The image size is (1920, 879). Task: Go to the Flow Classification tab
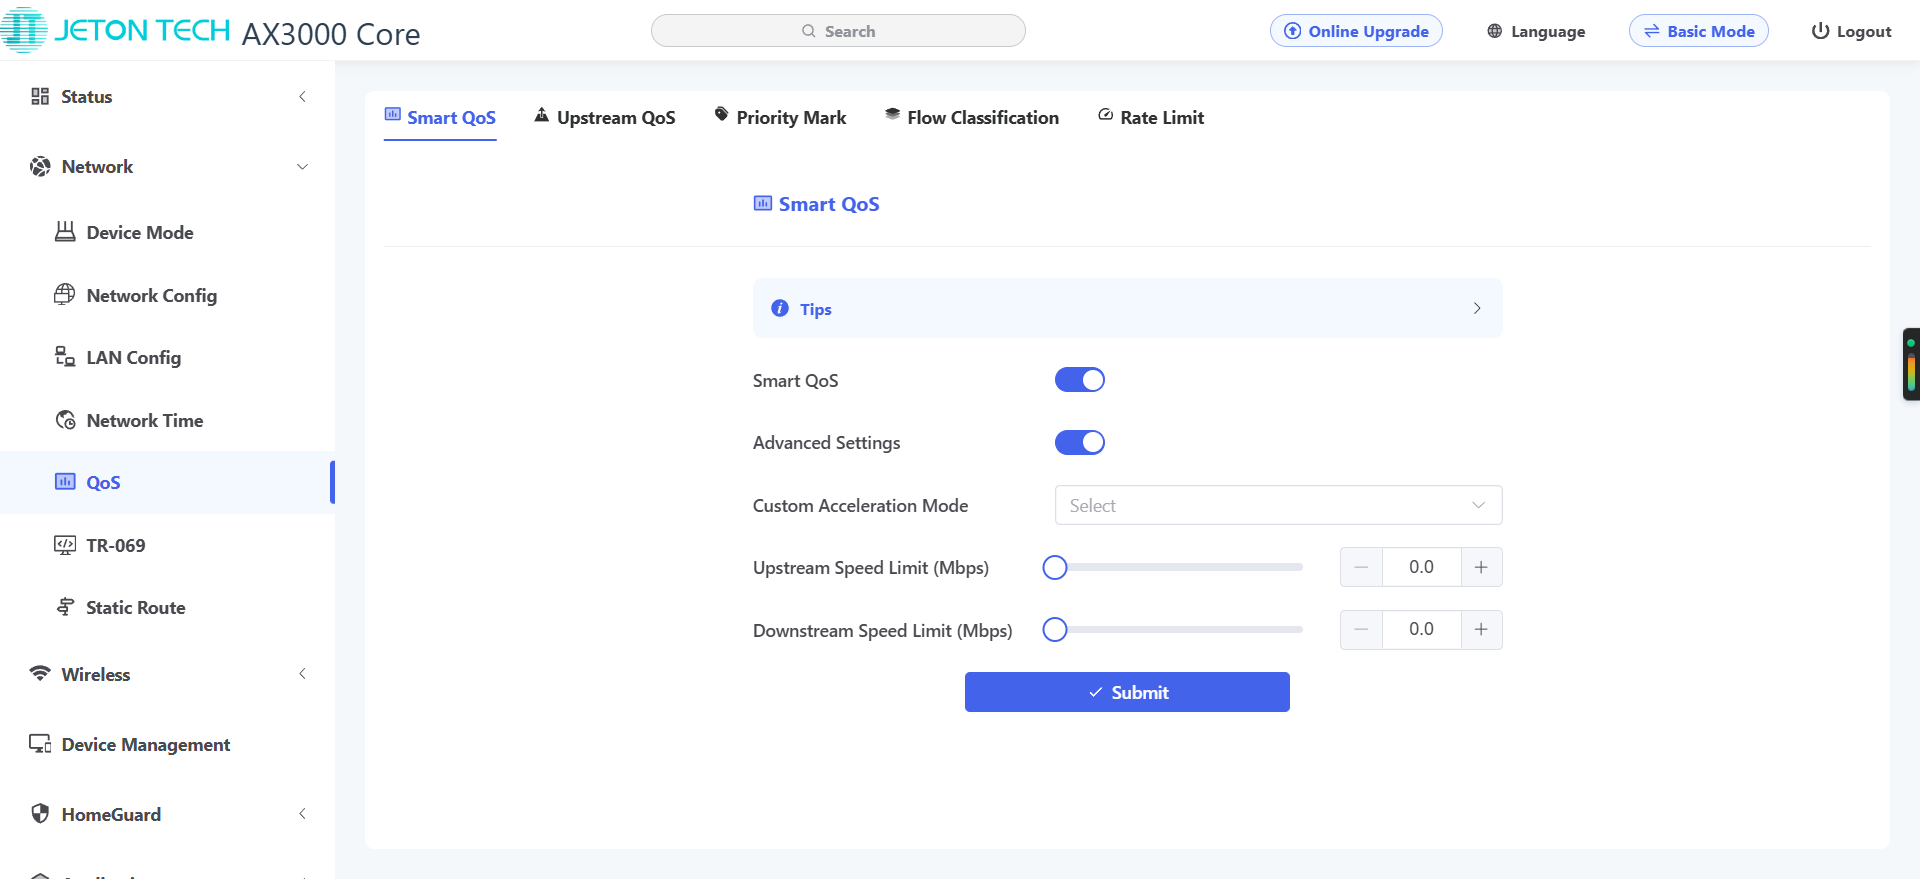point(972,117)
